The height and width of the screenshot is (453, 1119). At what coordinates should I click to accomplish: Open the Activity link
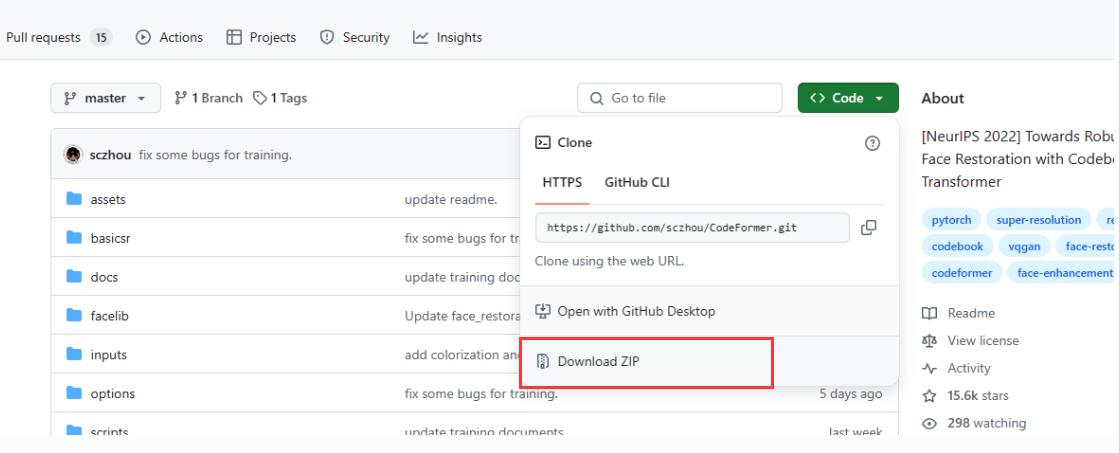[x=956, y=369]
